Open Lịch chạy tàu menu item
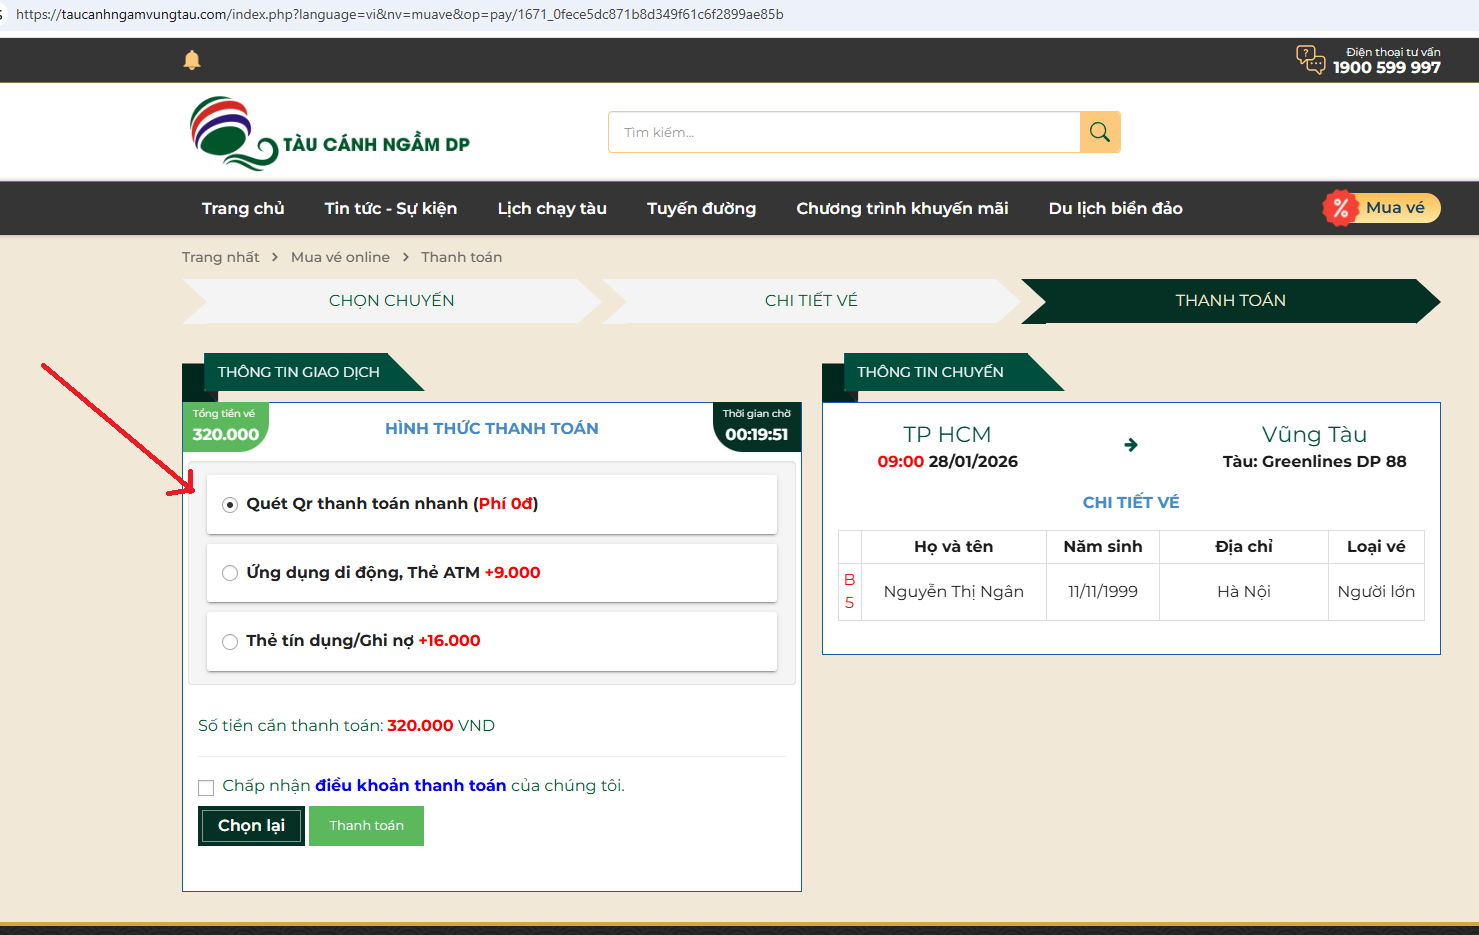Screen dimensions: 1479x935 tap(552, 208)
